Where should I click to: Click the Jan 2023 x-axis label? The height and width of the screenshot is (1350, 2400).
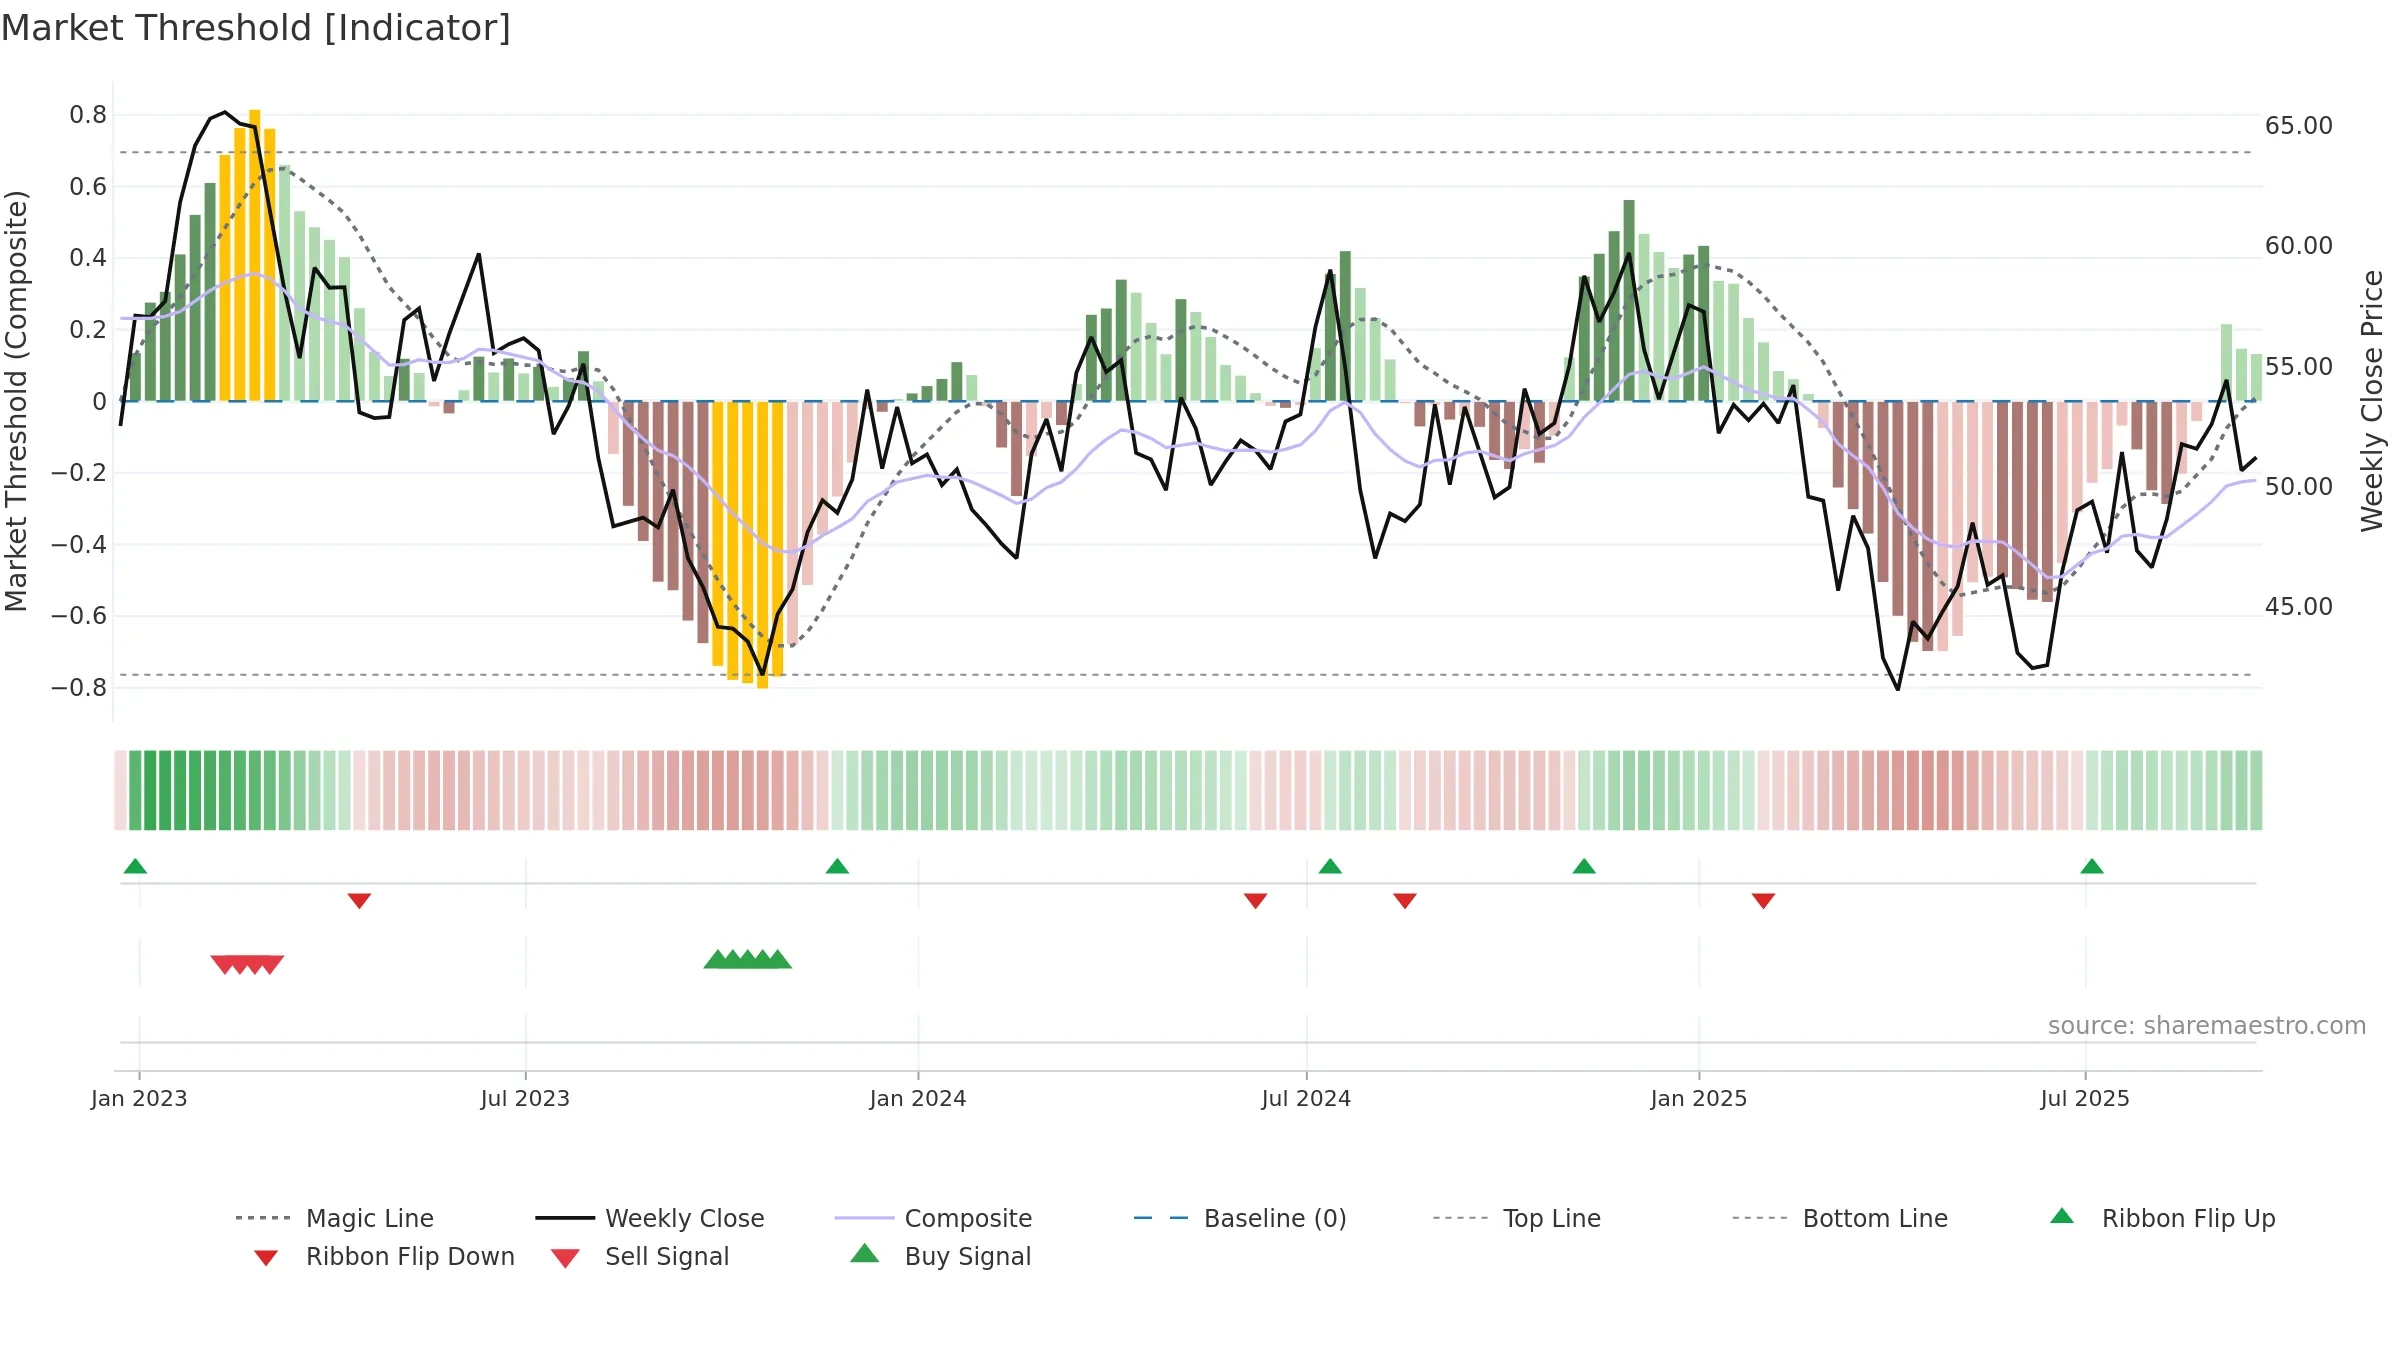coord(139,1099)
